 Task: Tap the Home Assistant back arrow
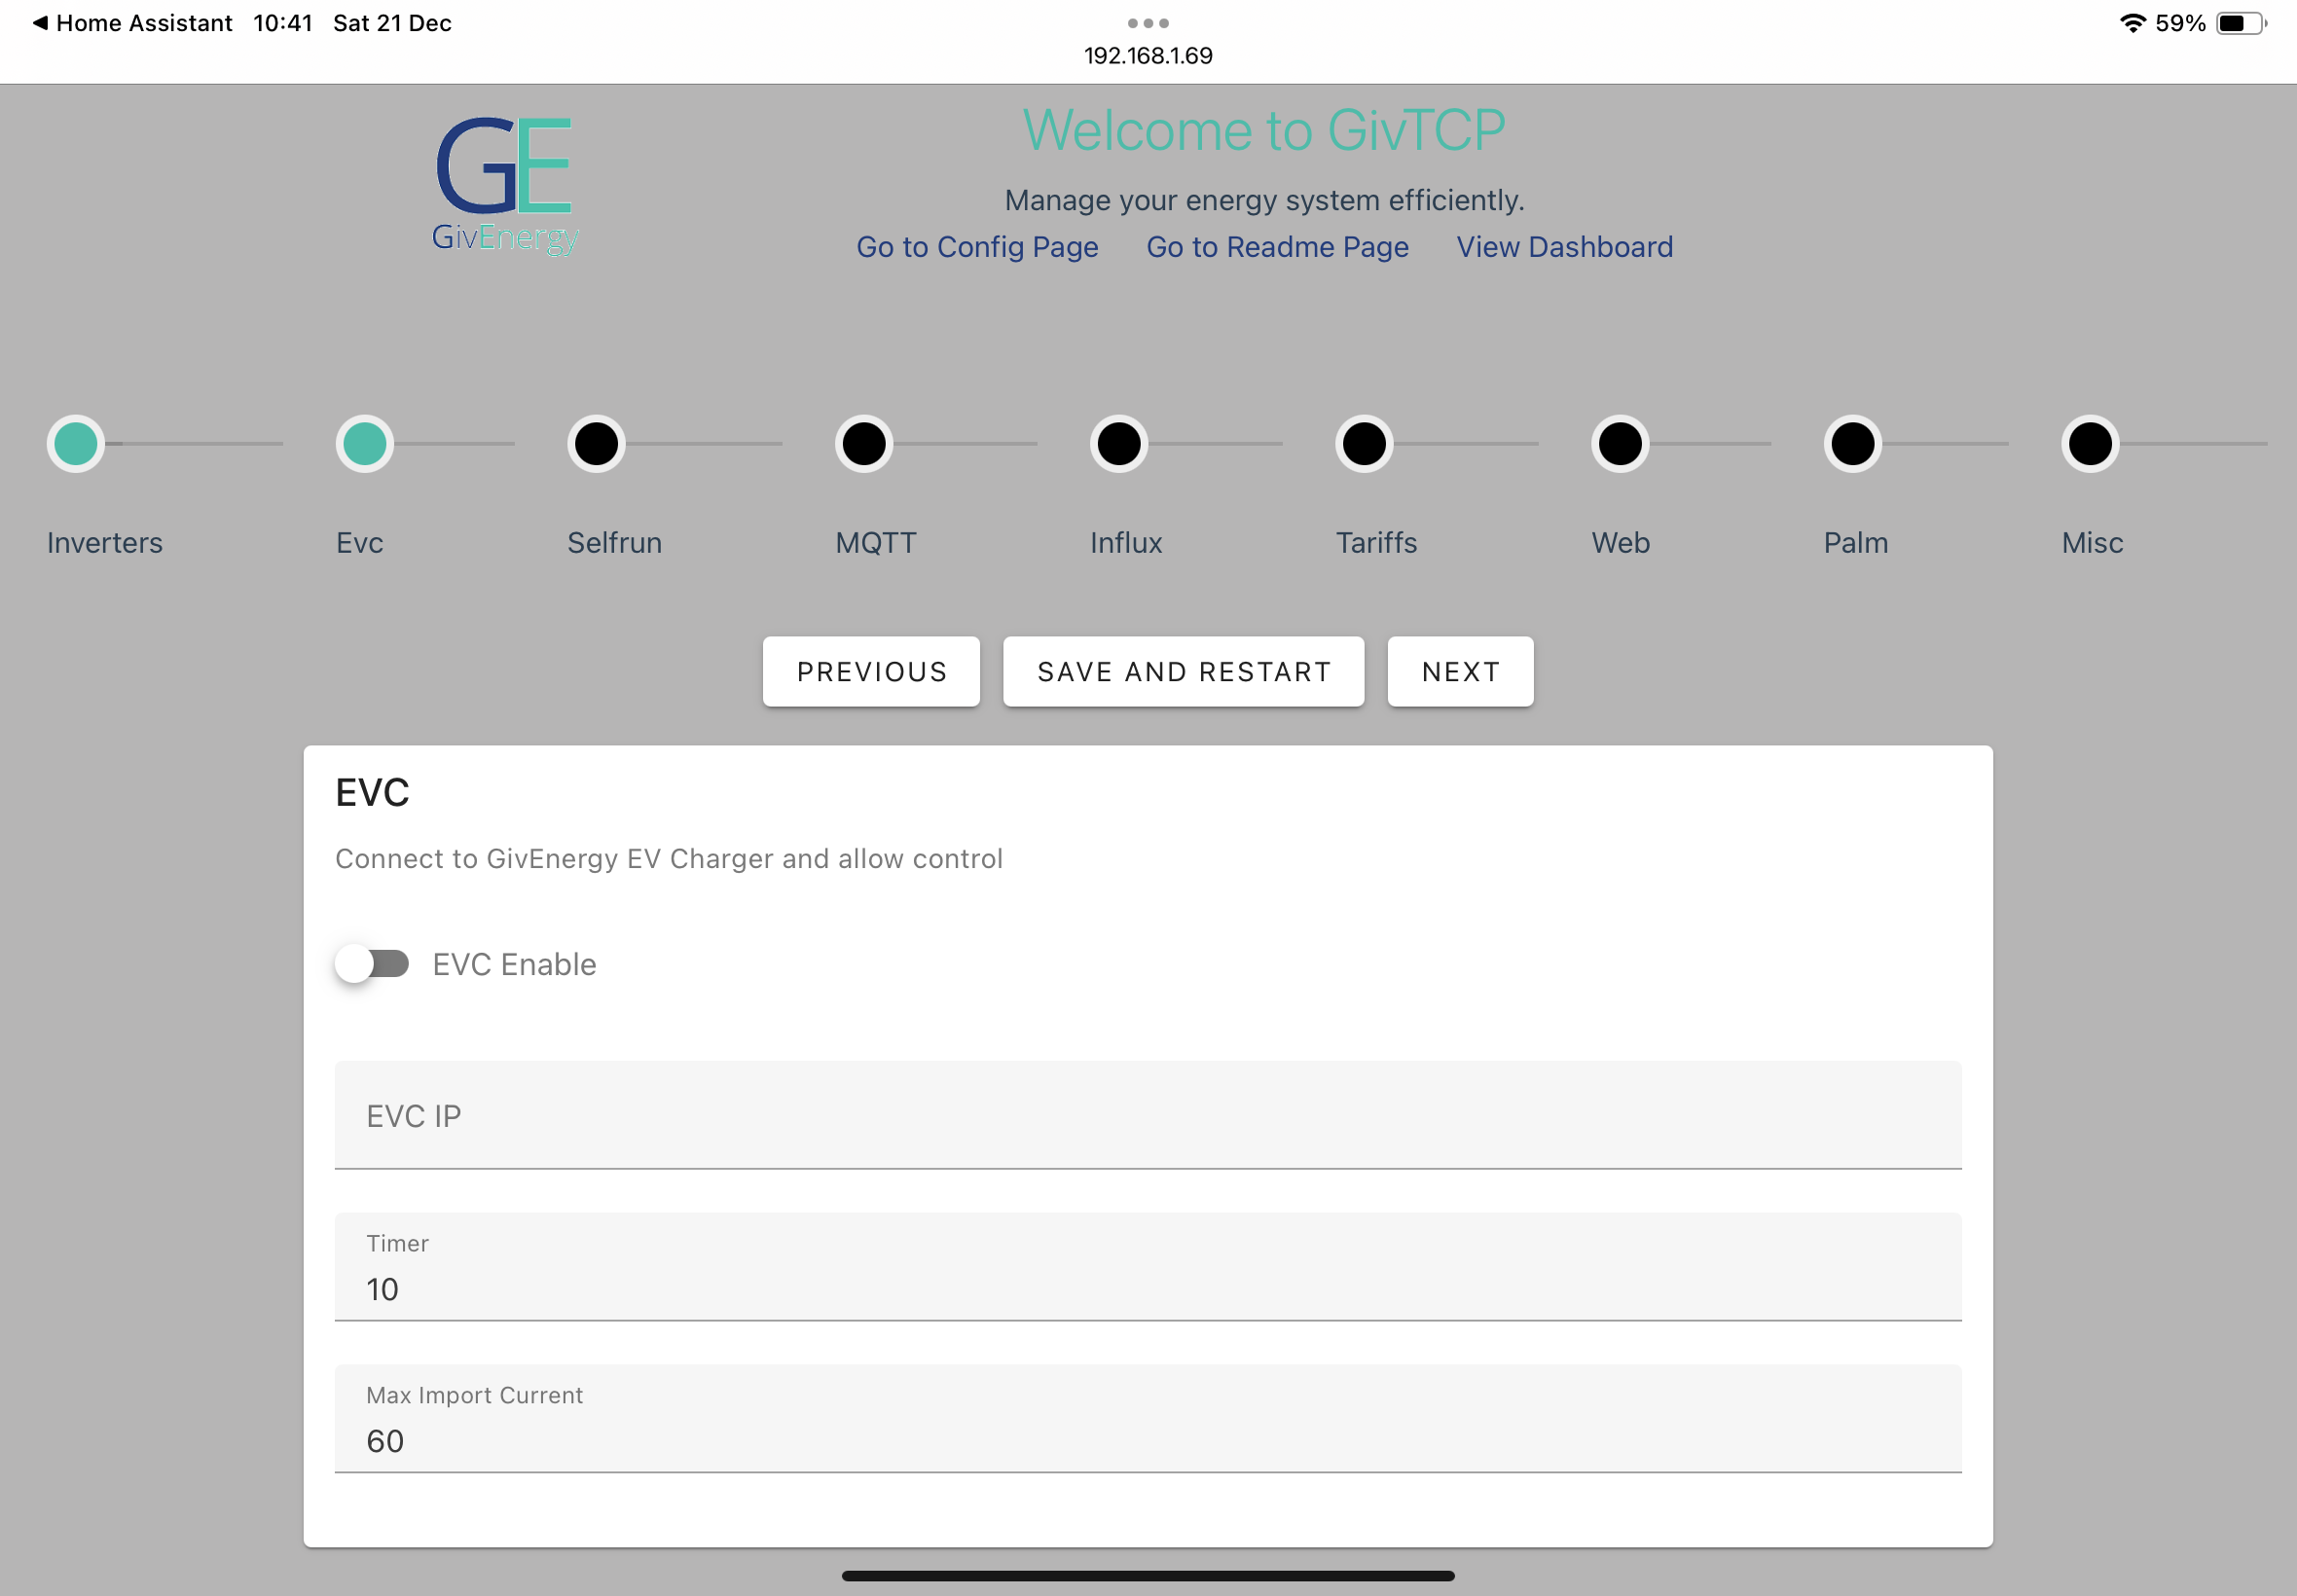coord(40,23)
